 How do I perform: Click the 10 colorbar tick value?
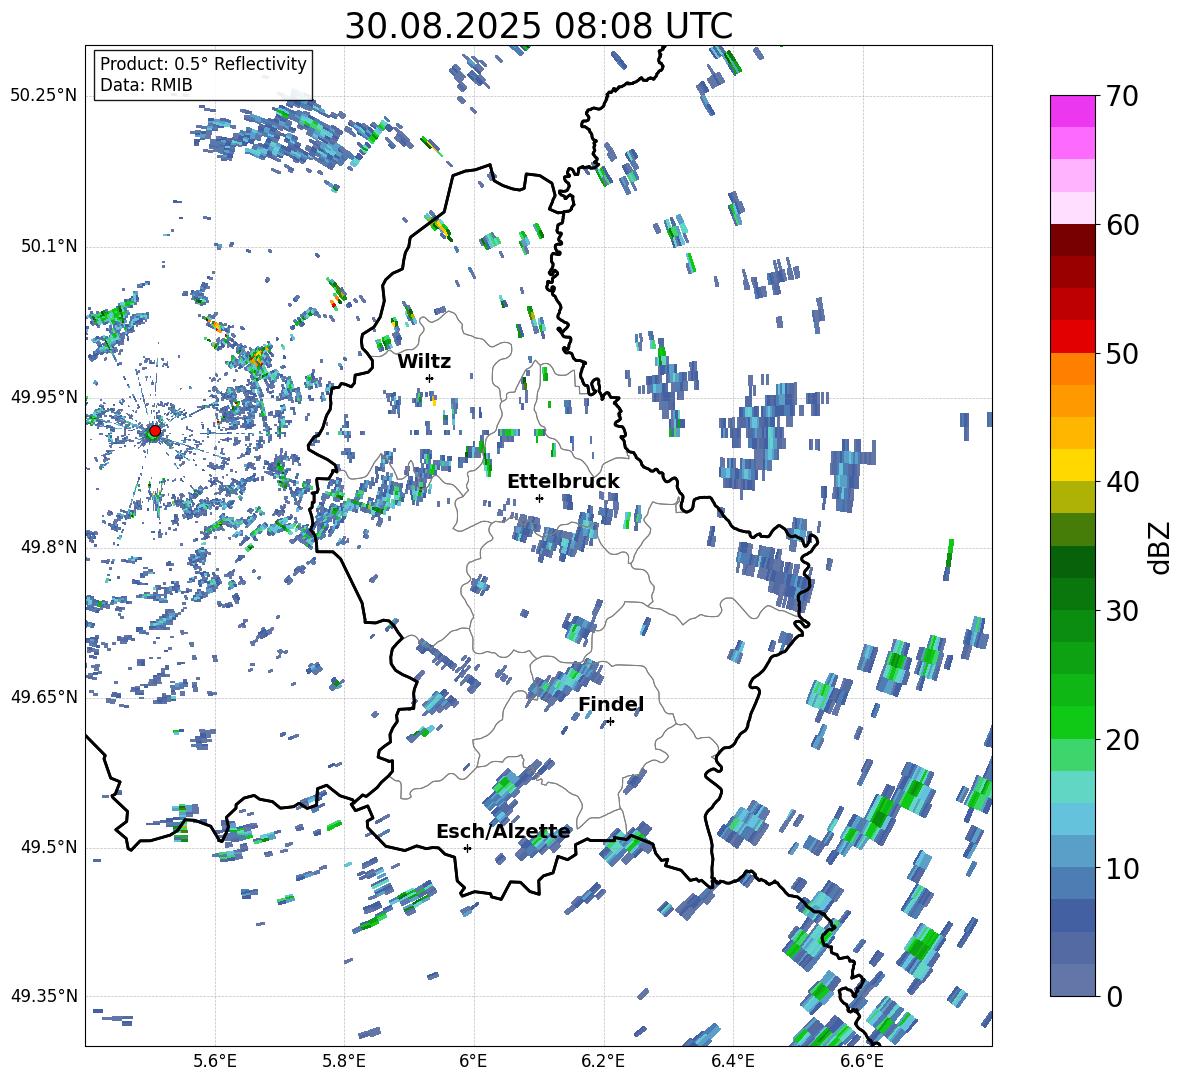click(1122, 868)
